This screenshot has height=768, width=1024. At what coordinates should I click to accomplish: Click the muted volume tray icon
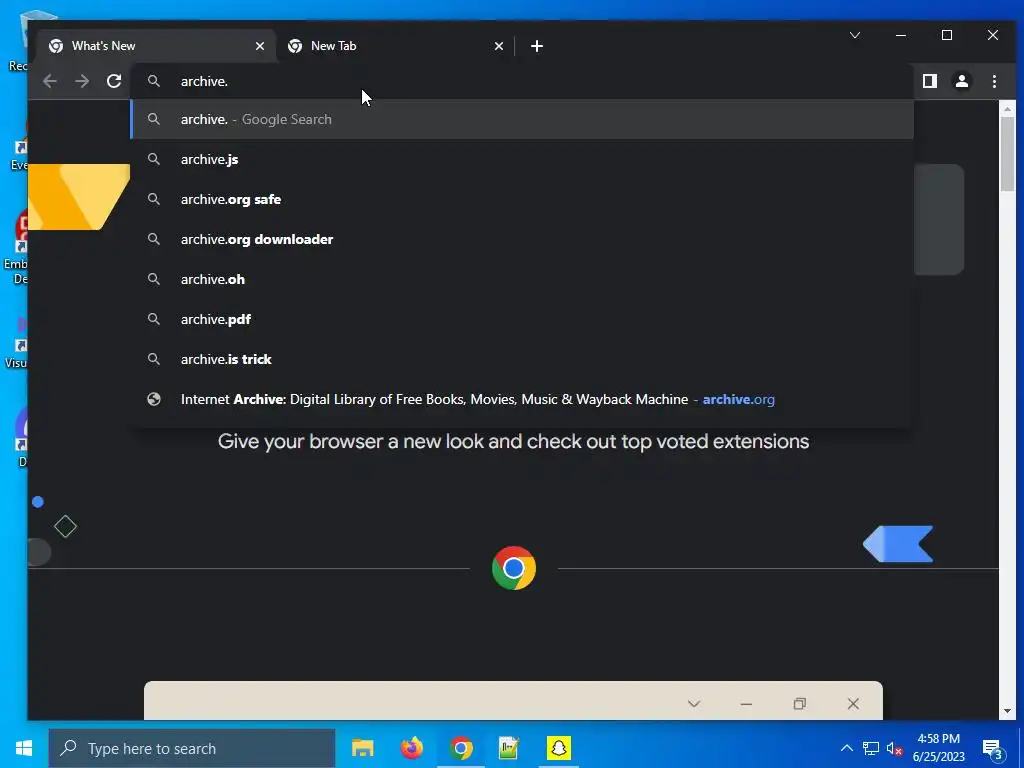point(895,748)
